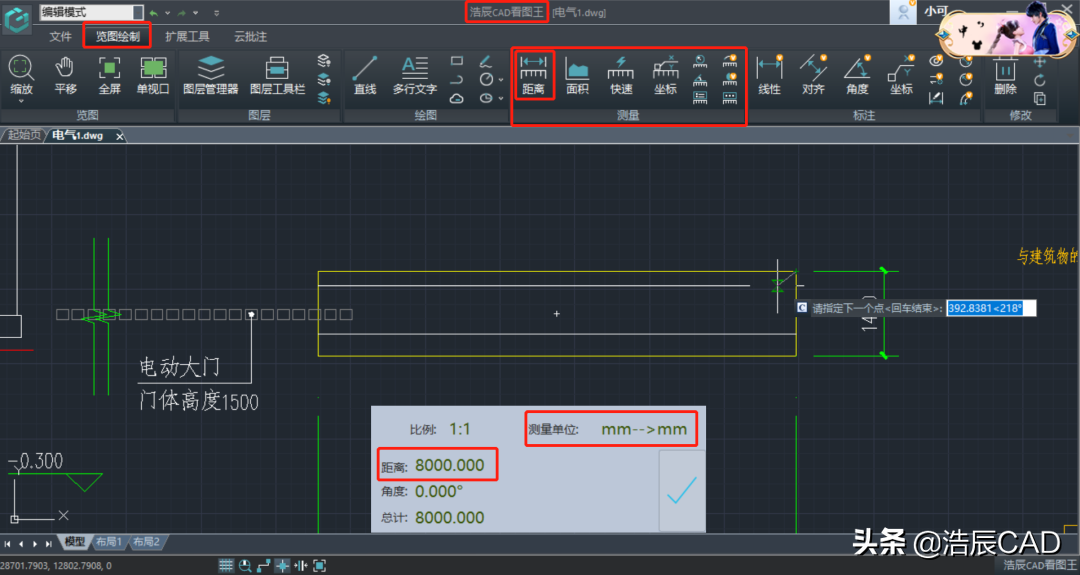Confirm measurement with the checkmark button
1080x575 pixels.
coord(682,490)
